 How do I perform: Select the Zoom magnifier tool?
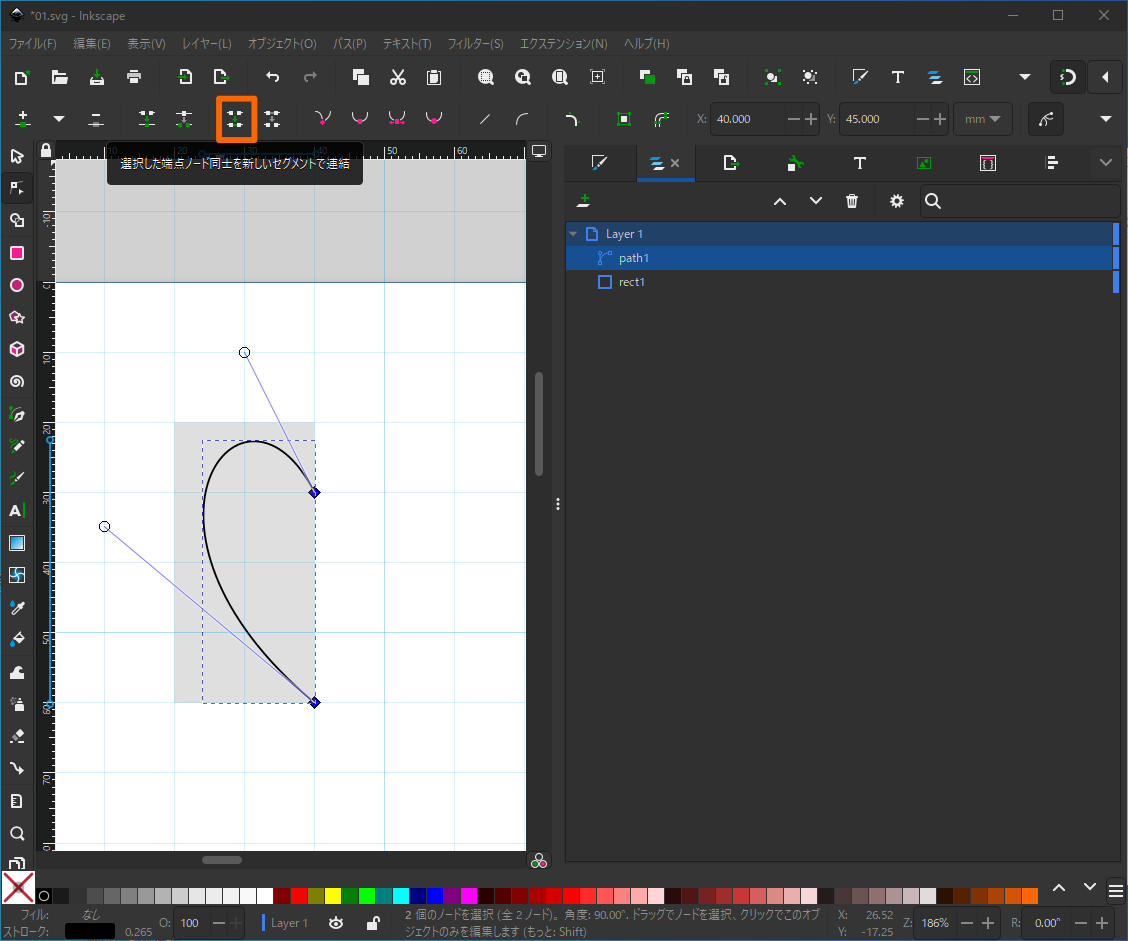coord(17,833)
